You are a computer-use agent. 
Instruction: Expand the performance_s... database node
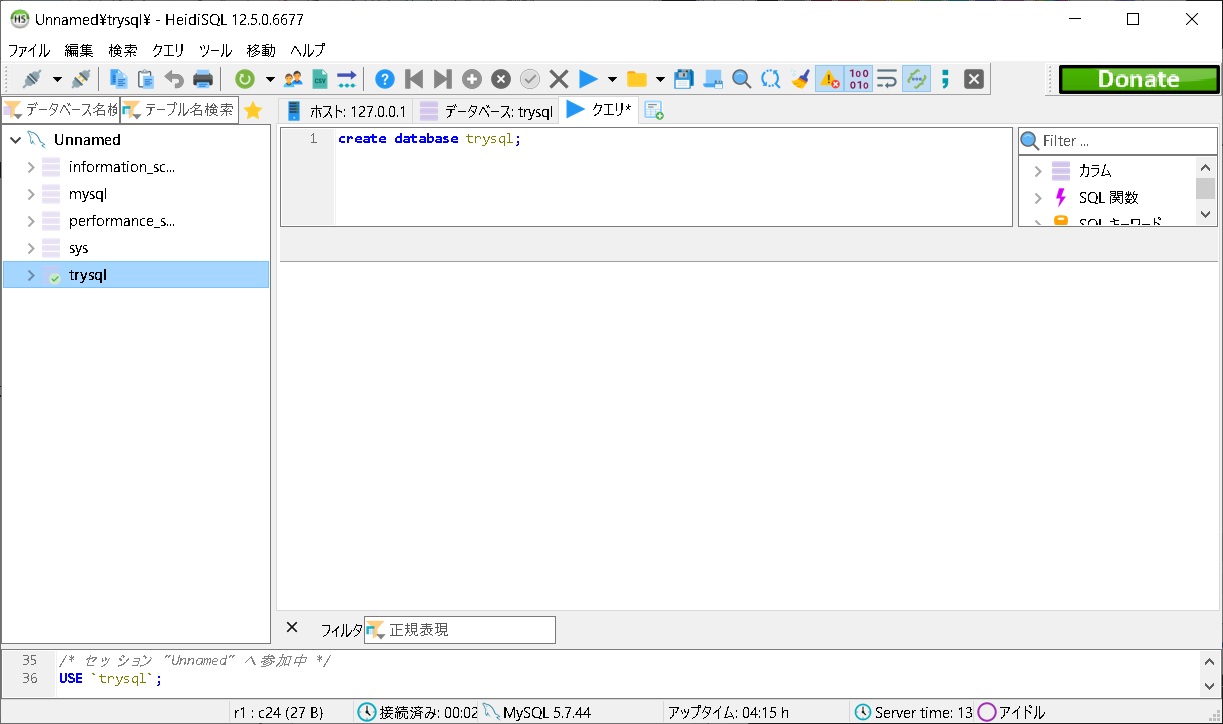click(31, 221)
